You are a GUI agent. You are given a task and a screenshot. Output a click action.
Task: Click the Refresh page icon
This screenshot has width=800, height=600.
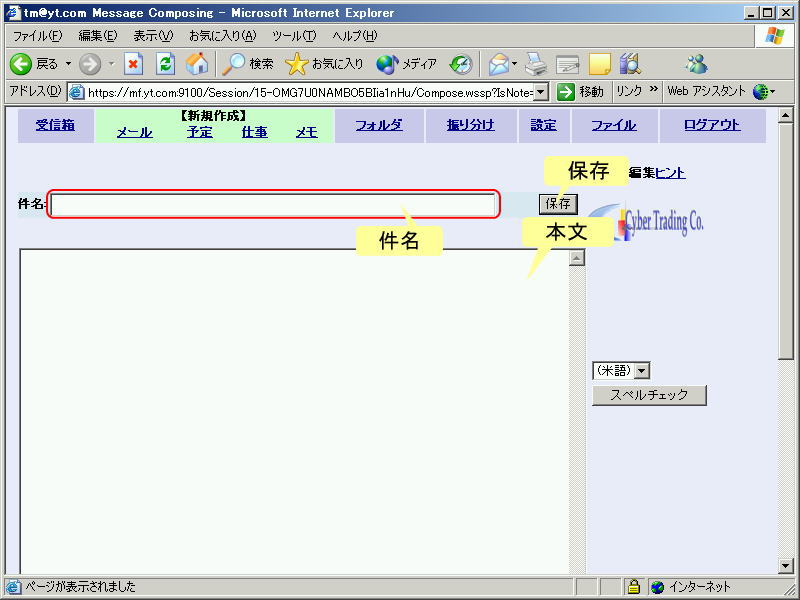pos(166,64)
